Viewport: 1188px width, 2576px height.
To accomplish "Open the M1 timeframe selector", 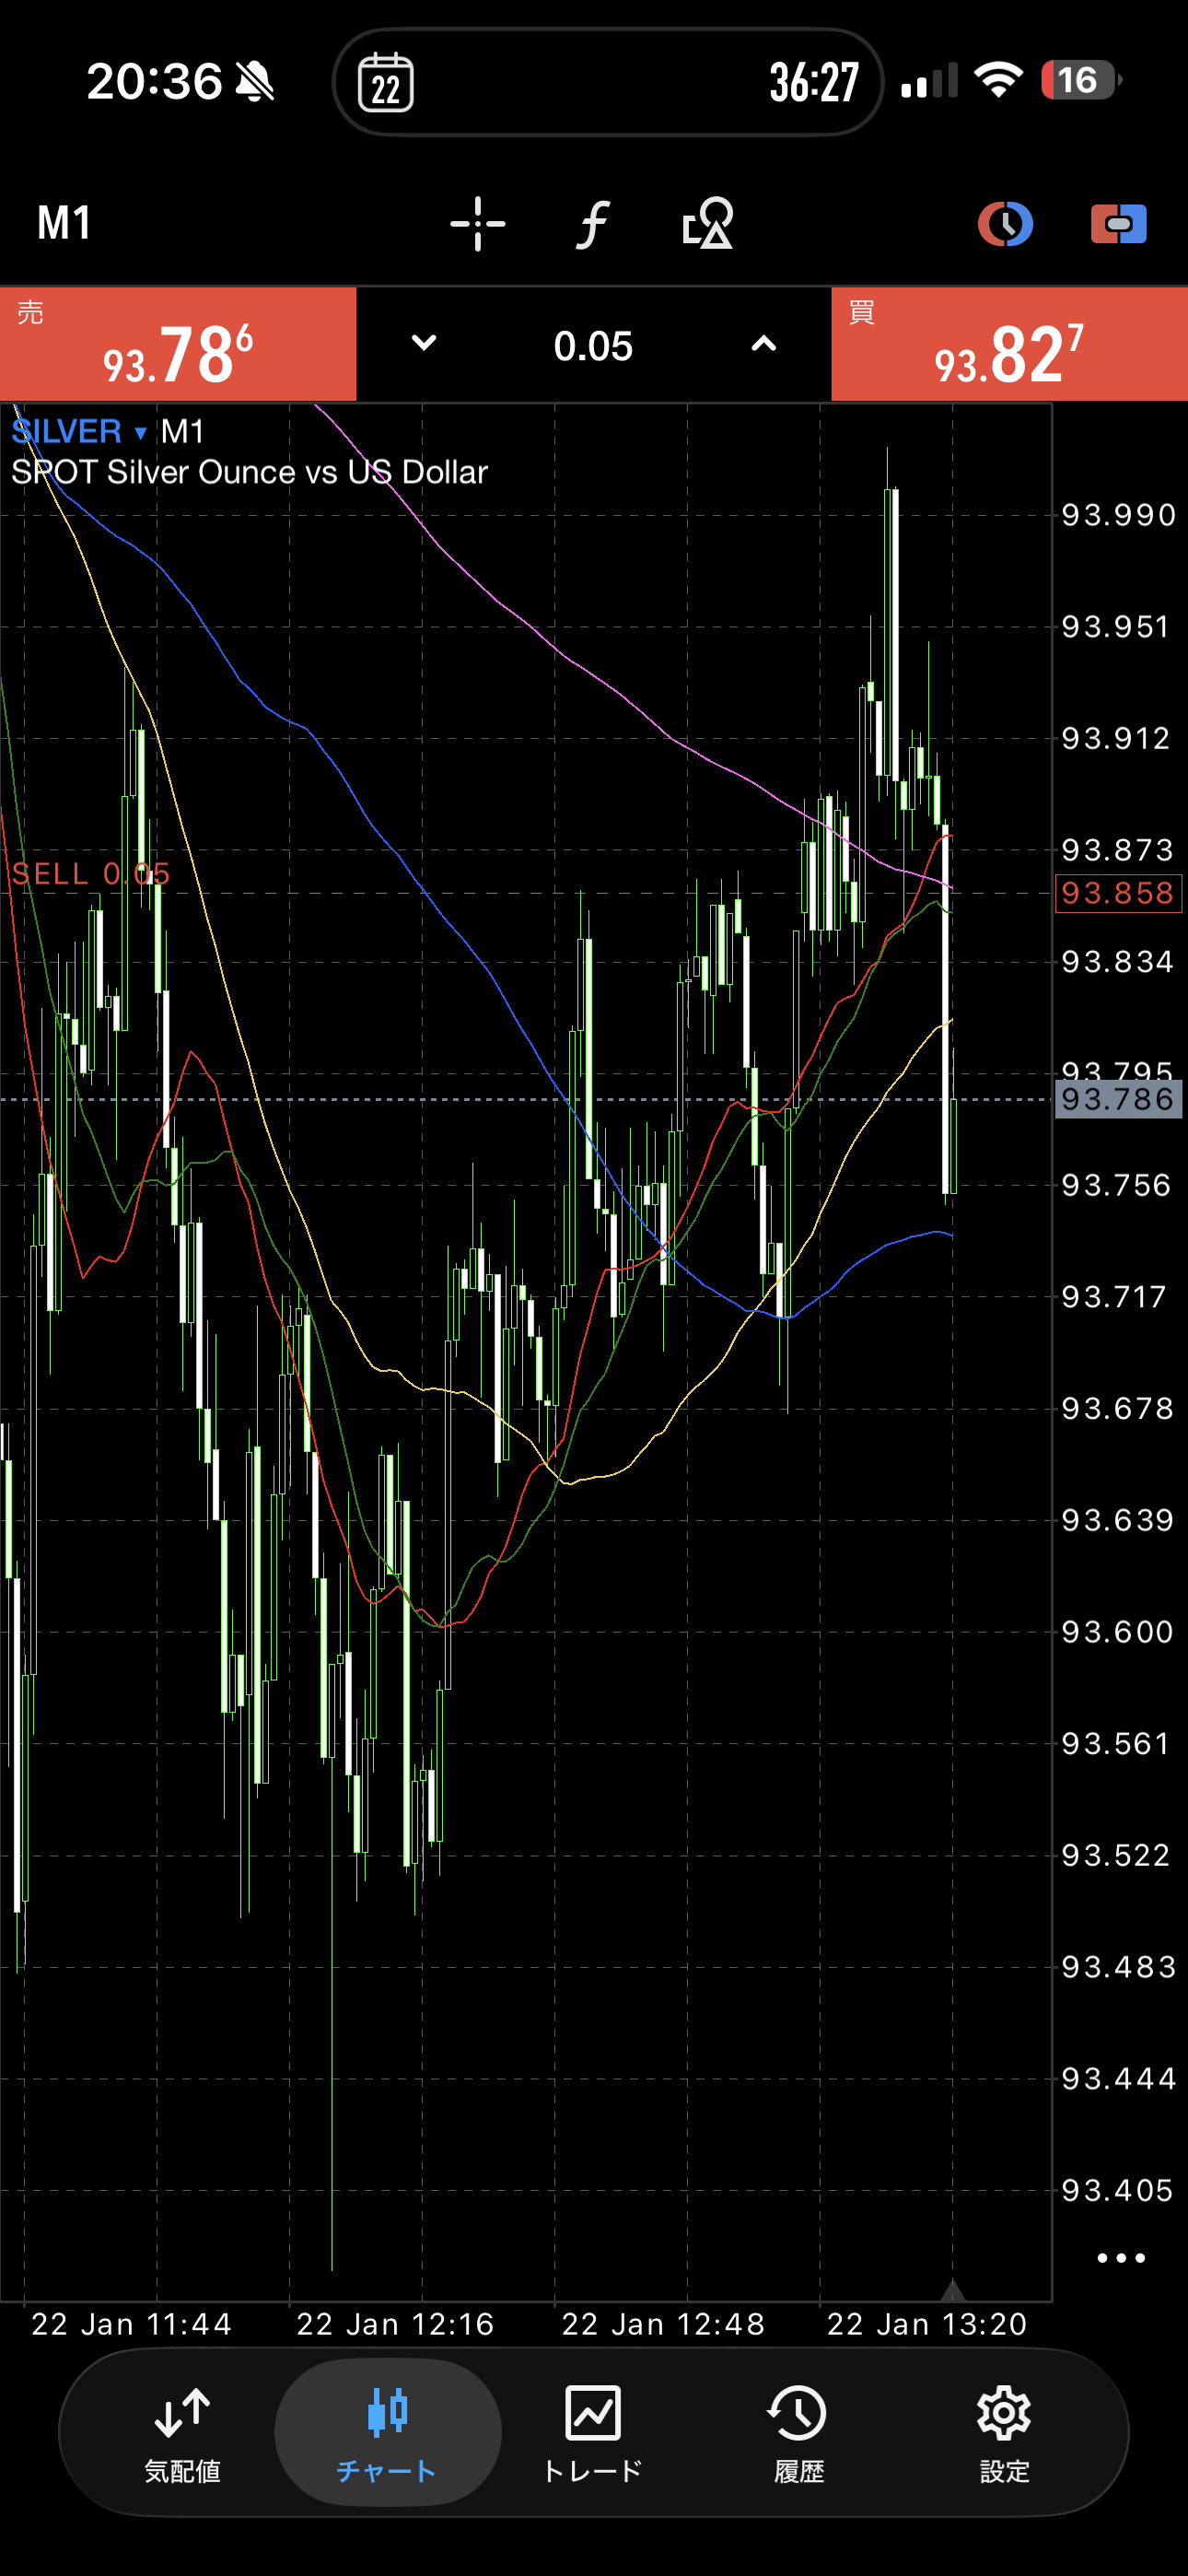I will click(65, 223).
